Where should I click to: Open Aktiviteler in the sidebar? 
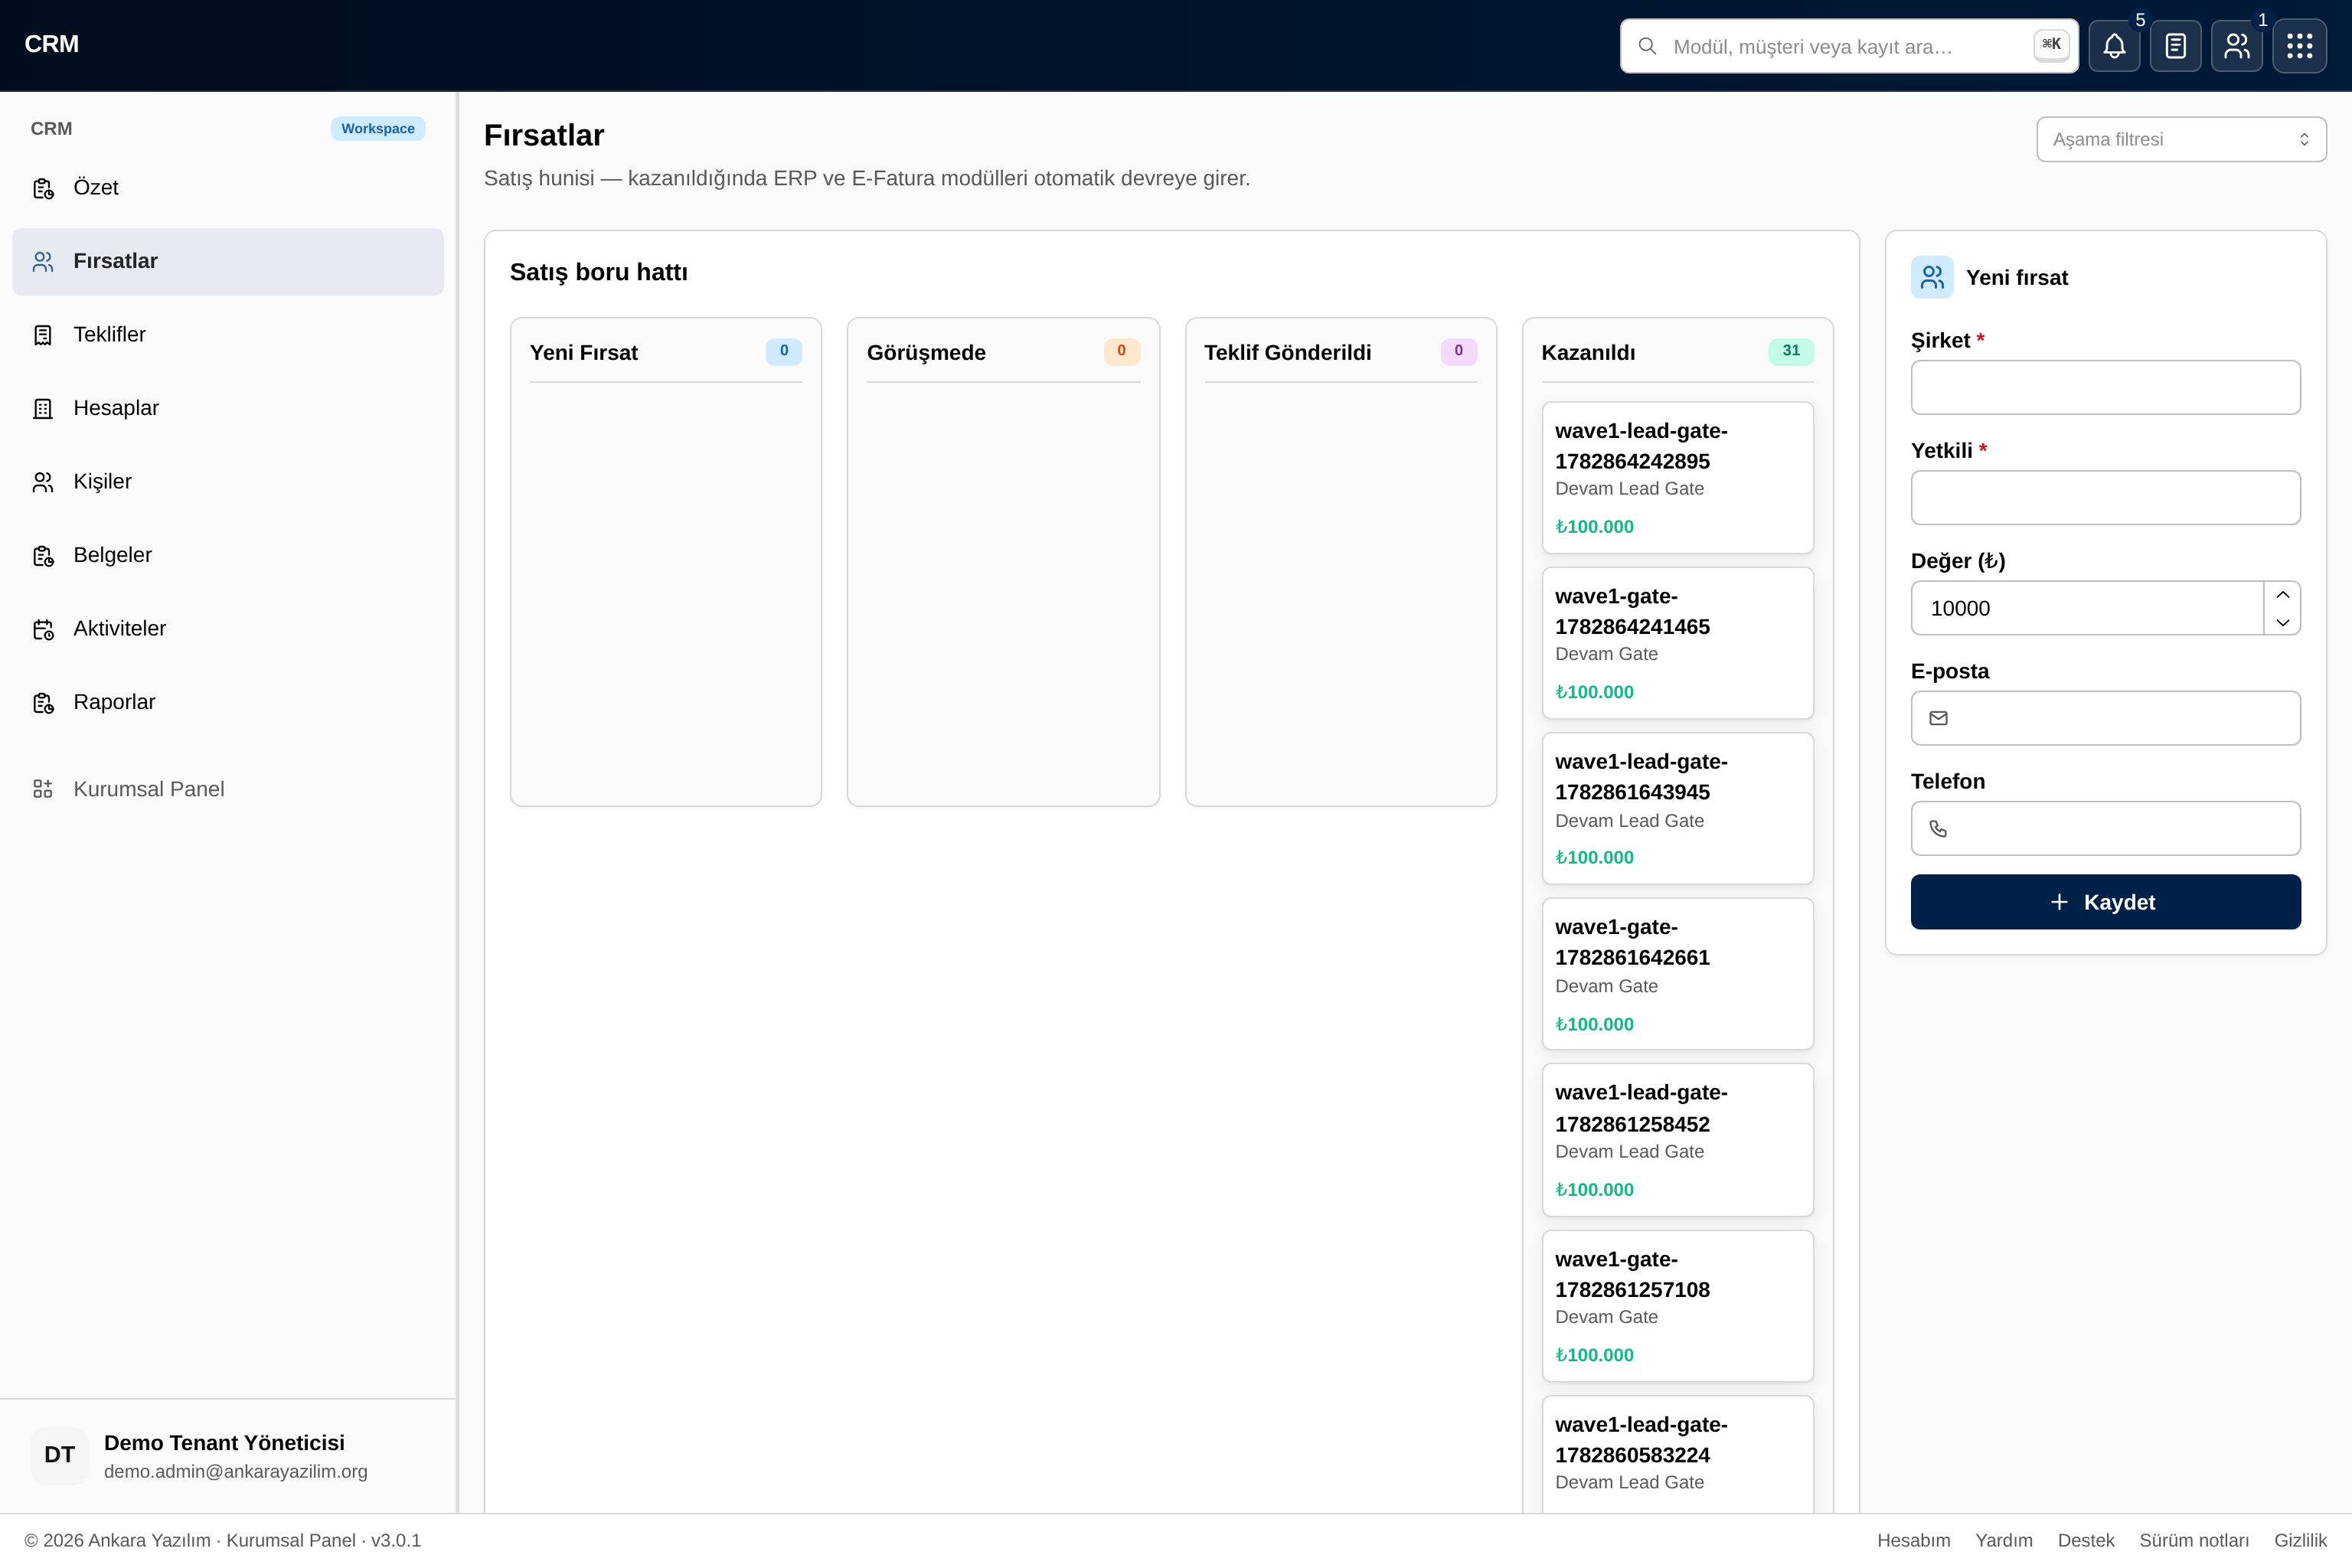(228, 629)
